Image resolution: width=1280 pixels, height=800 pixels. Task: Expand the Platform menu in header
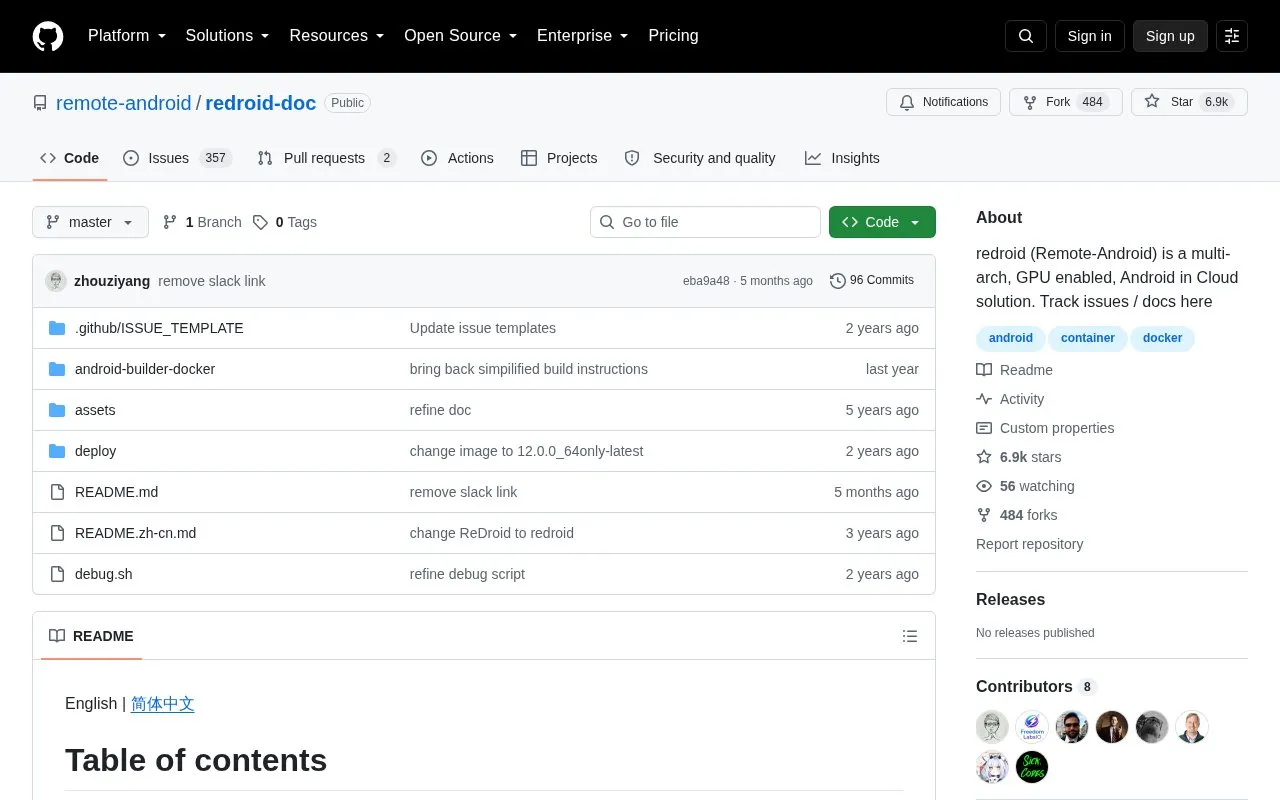point(127,36)
